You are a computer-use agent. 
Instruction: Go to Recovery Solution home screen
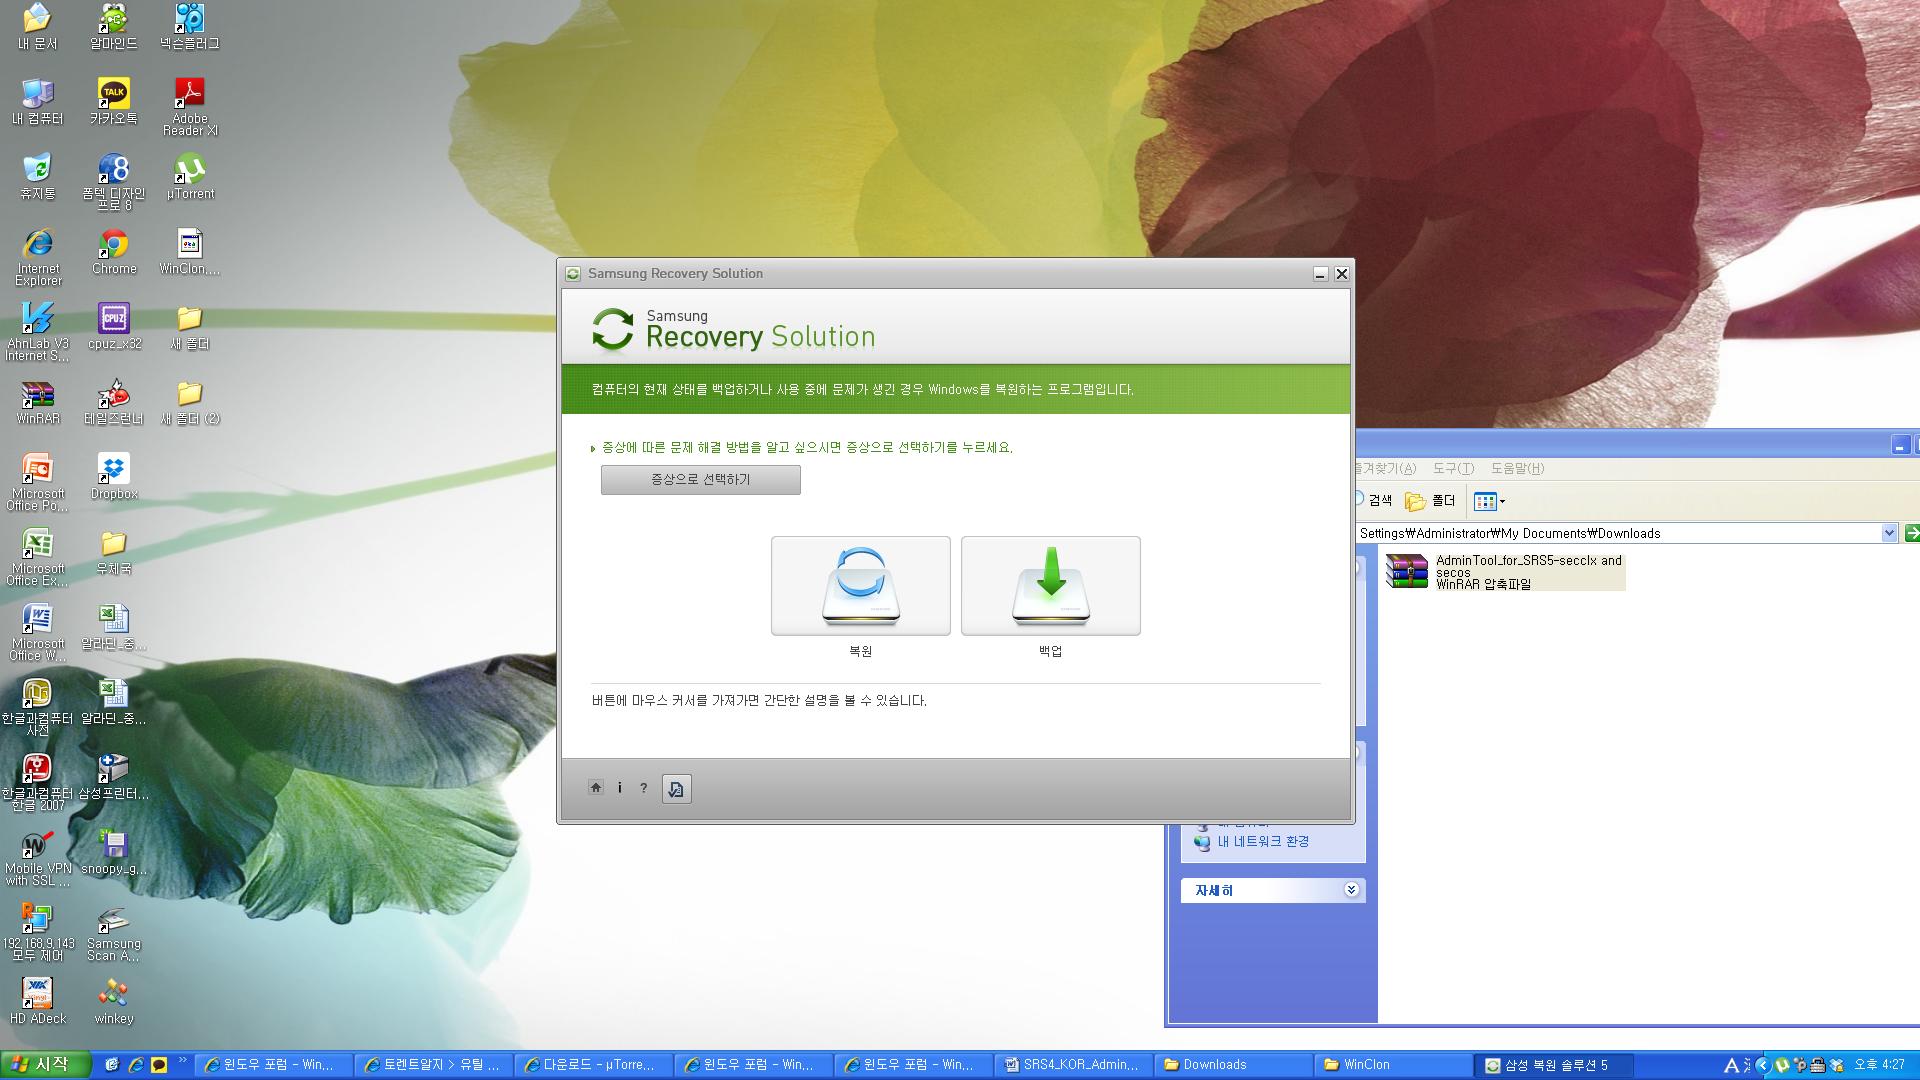[596, 788]
